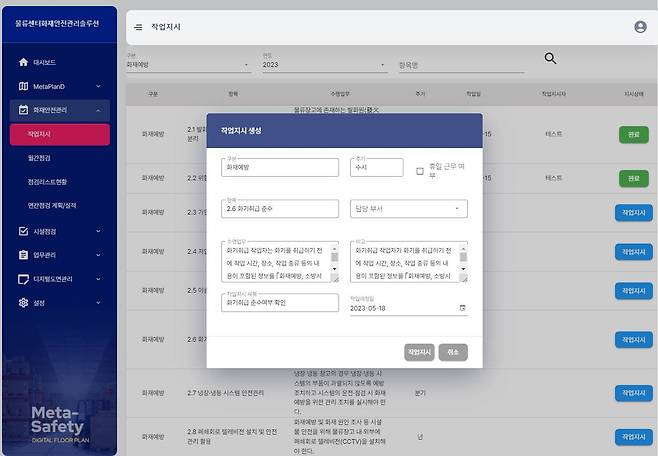The height and width of the screenshot is (456, 658).
Task: Expand the 업무관리 menu chevron
Action: (98, 255)
